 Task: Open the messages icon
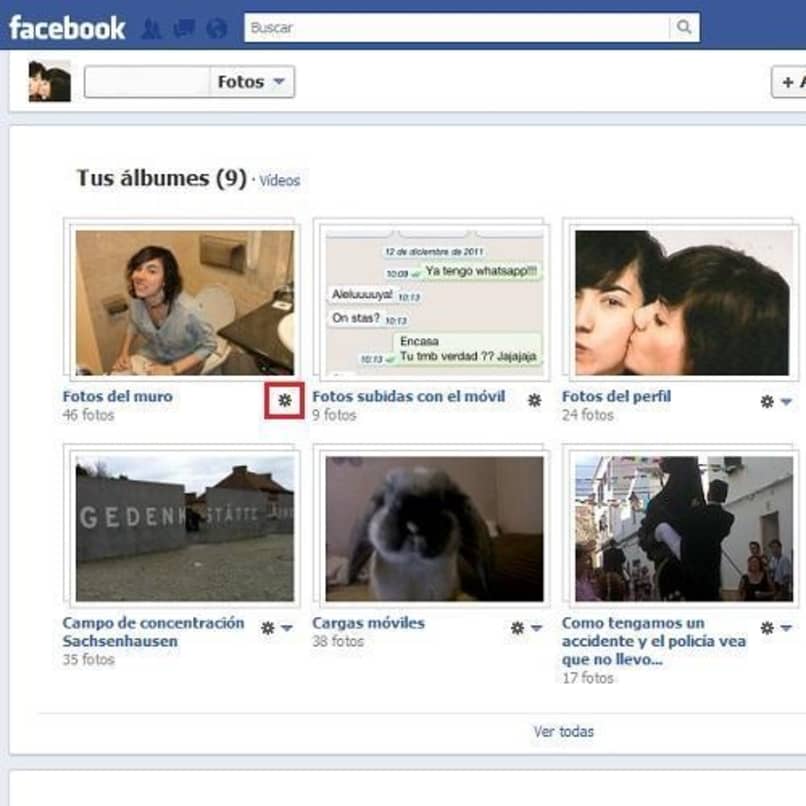point(180,28)
